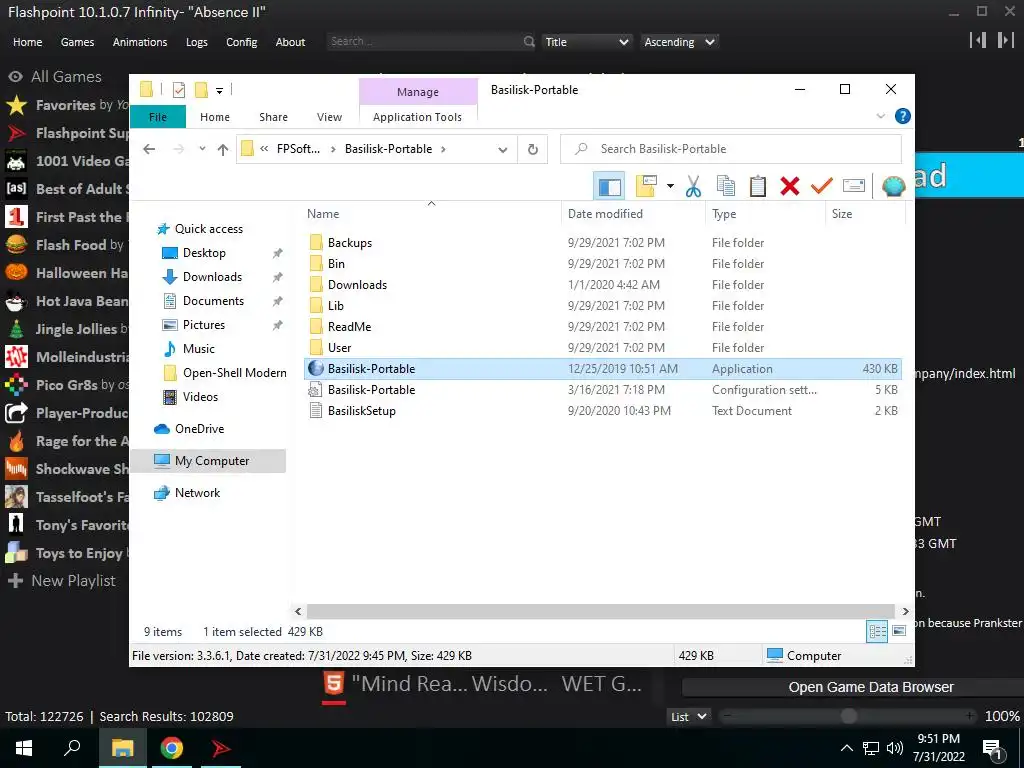Select the Bin folder

point(336,264)
